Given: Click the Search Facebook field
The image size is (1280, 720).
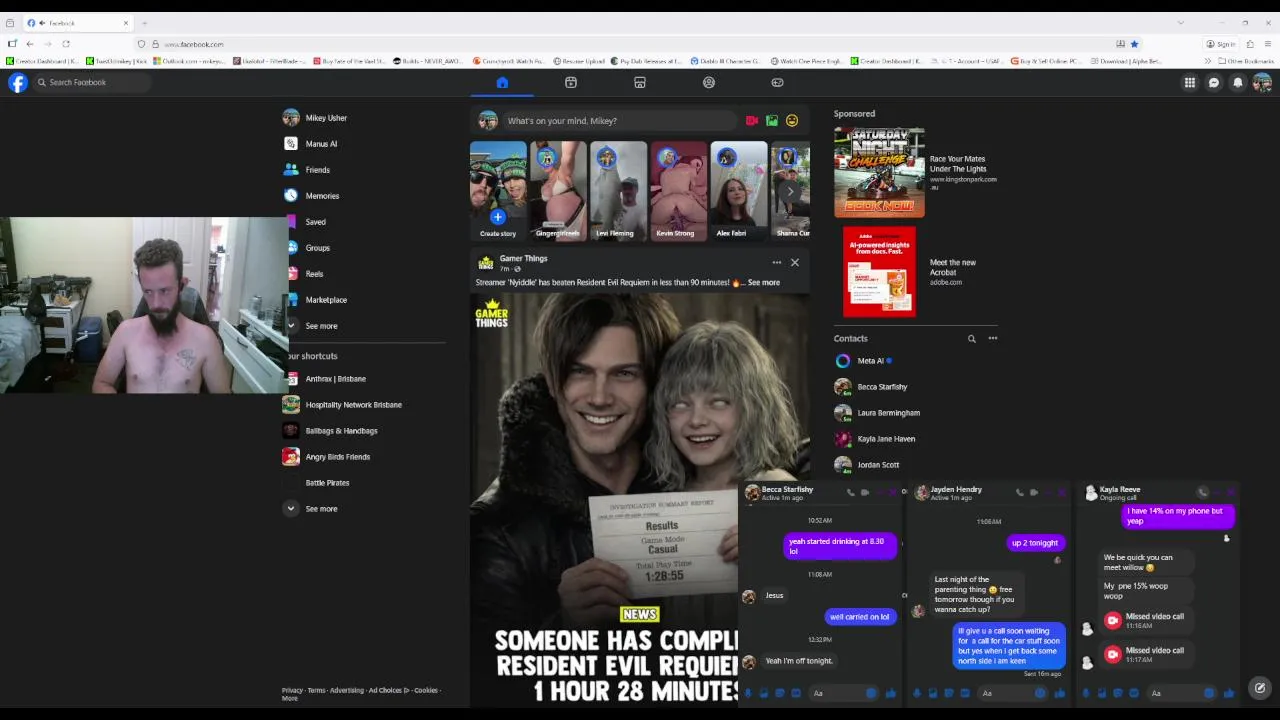Looking at the screenshot, I should pos(91,83).
